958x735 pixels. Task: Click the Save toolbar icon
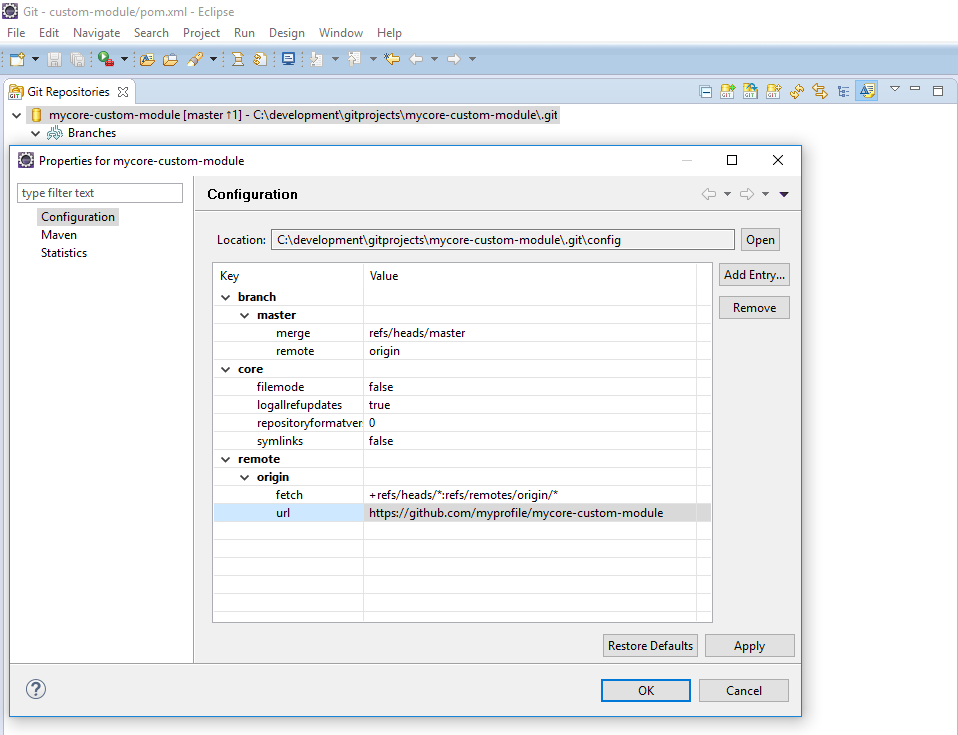tap(54, 59)
